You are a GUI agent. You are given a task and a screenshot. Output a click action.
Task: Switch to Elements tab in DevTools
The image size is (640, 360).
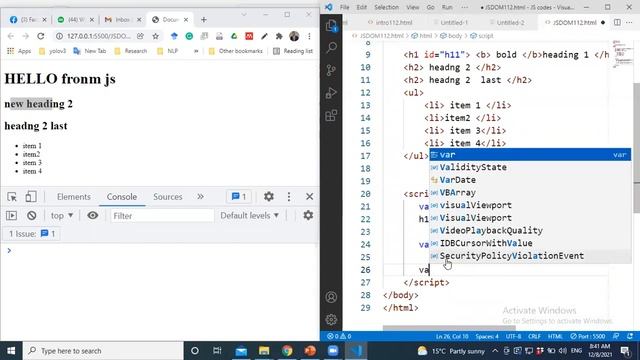[x=74, y=197]
